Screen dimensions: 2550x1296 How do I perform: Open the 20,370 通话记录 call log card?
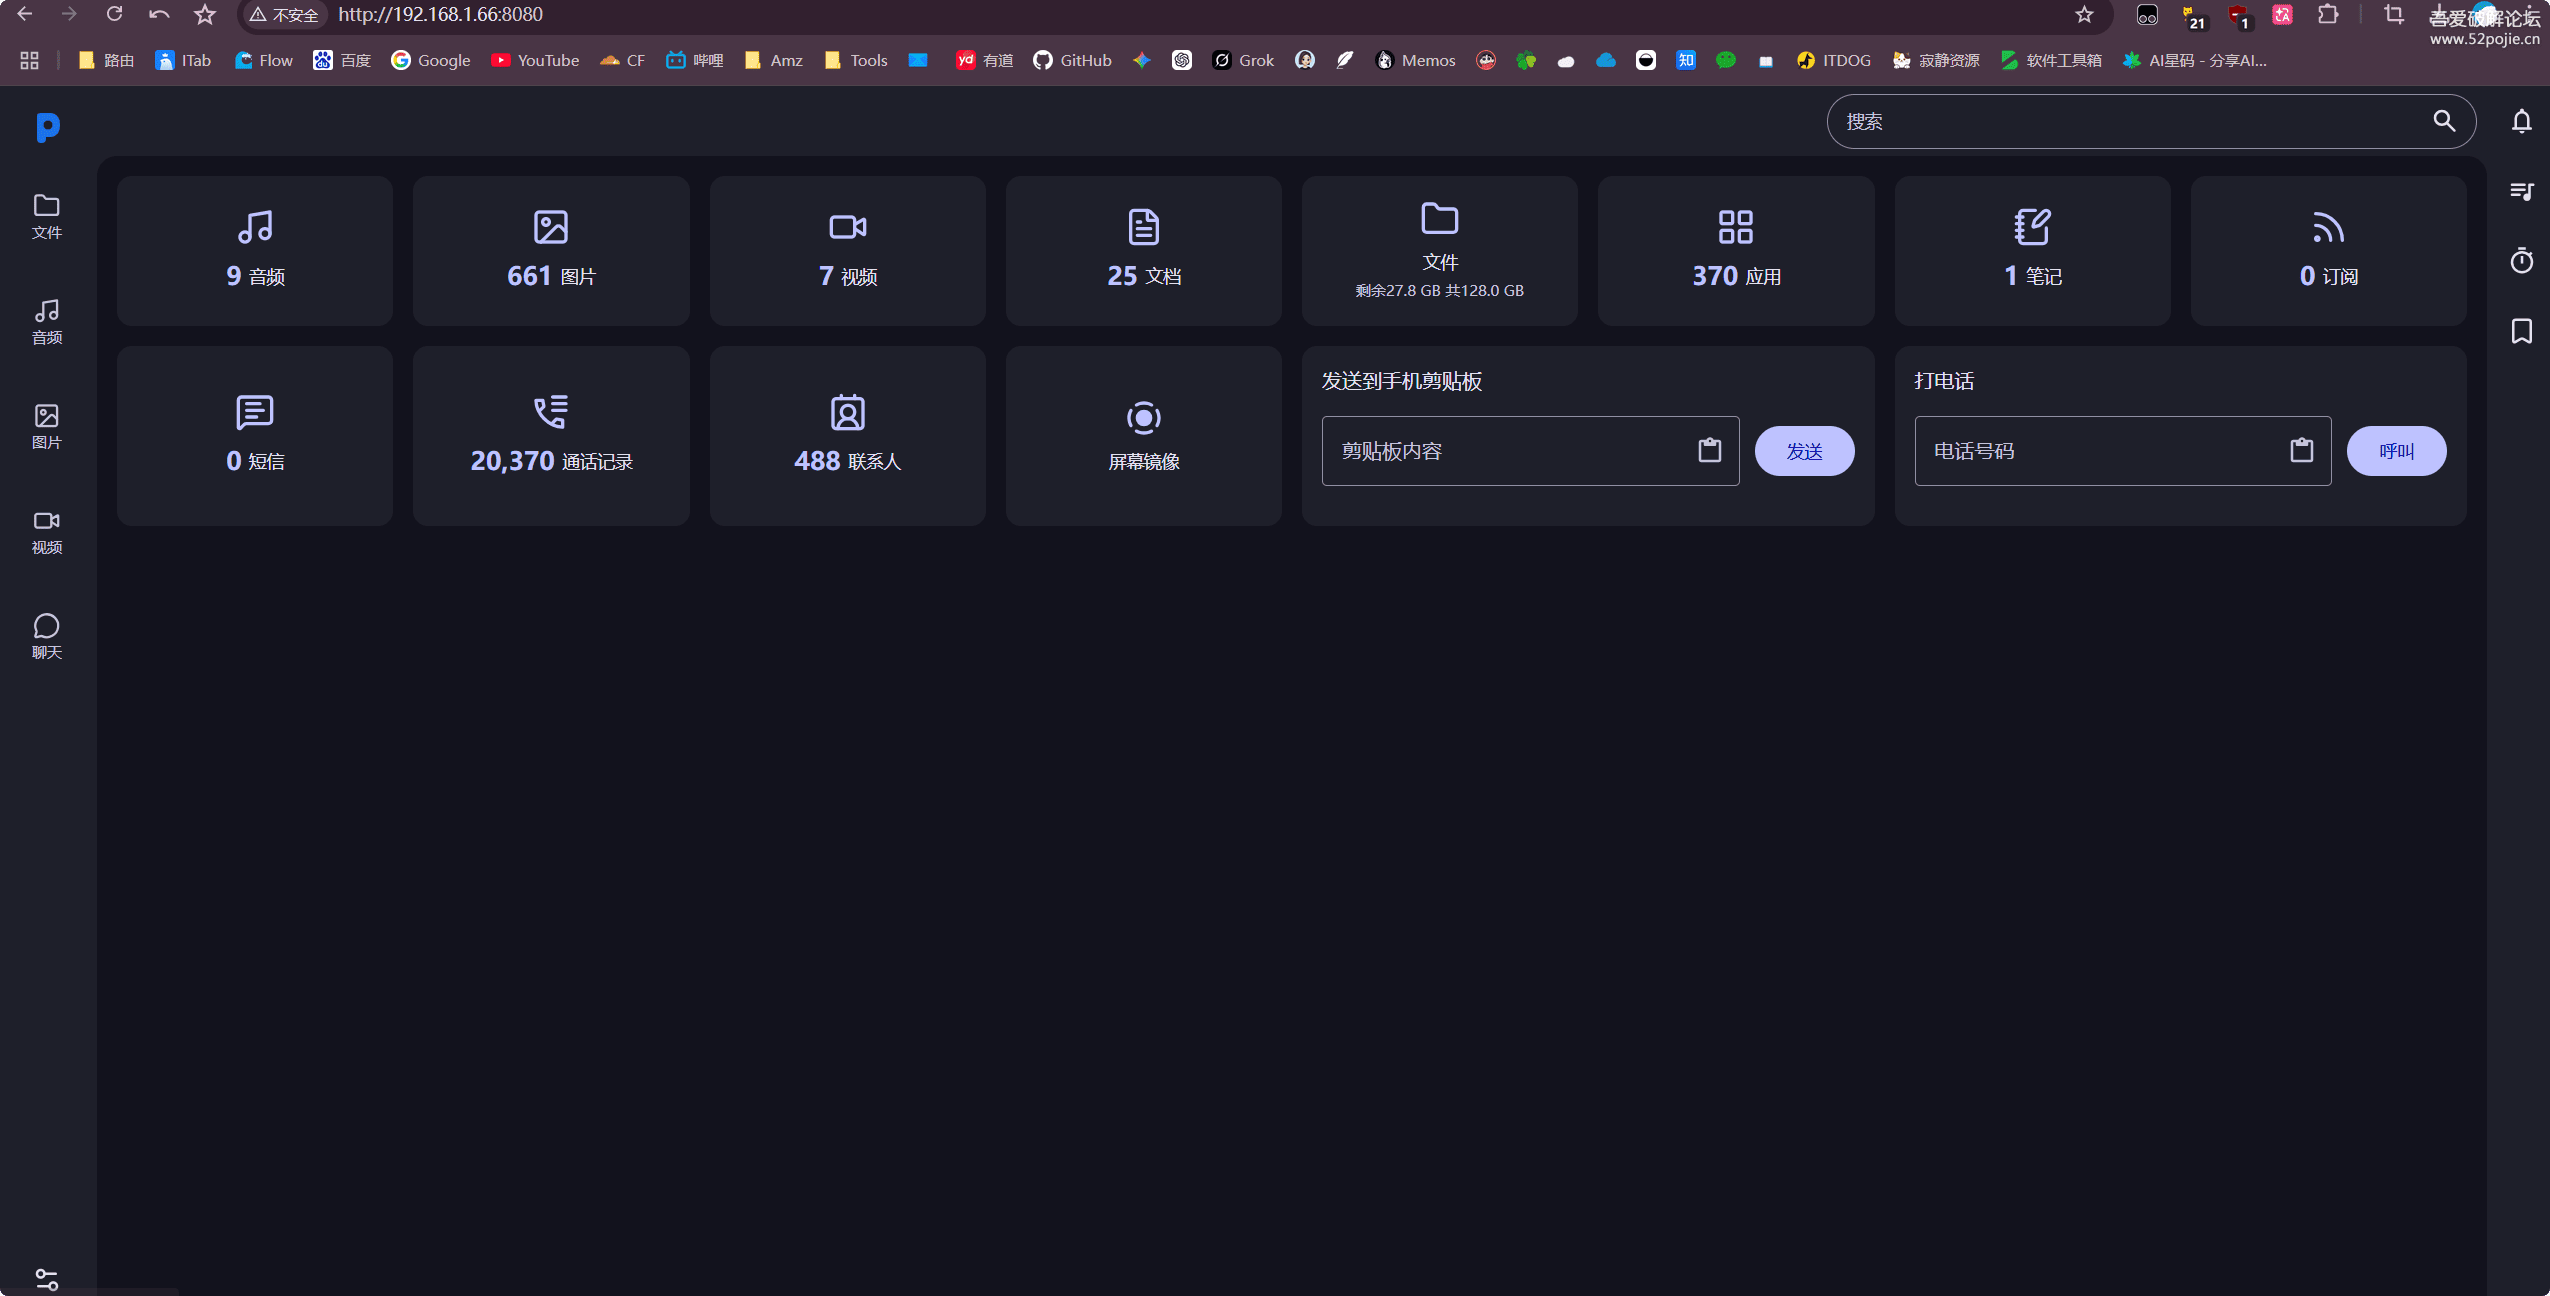pos(551,435)
